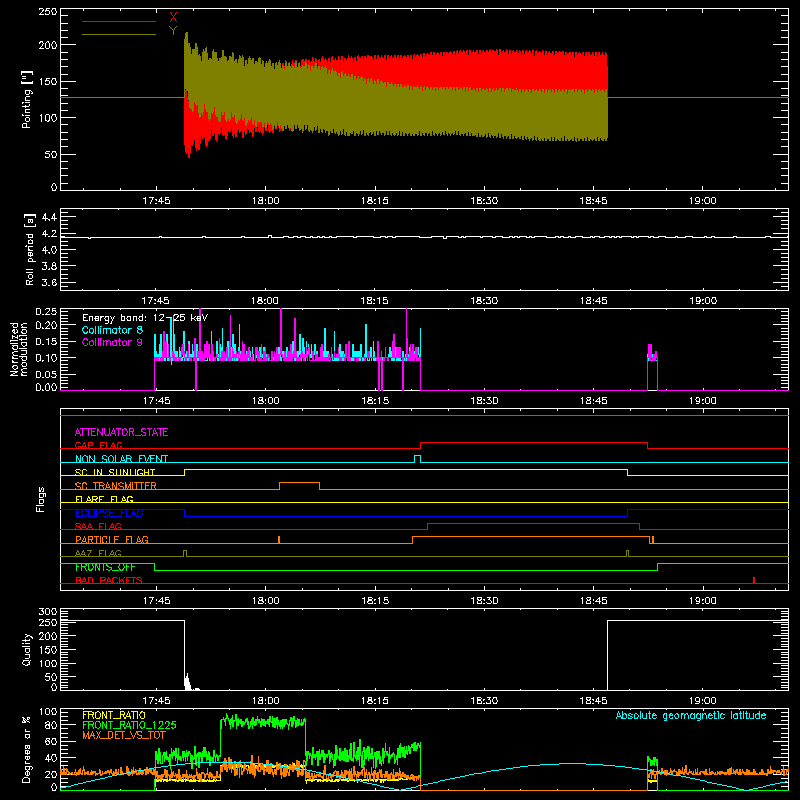
Task: Select the SC_IN_SUNLIGHT flag label
Action: pos(115,472)
